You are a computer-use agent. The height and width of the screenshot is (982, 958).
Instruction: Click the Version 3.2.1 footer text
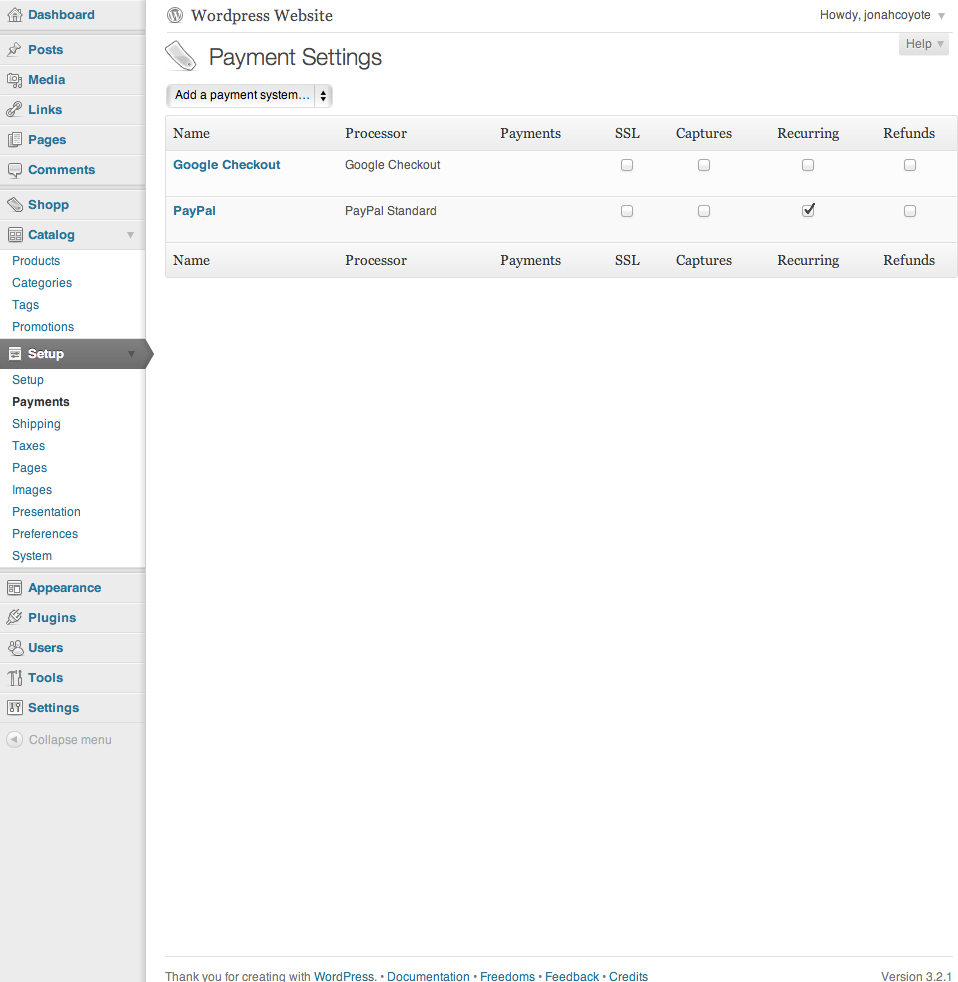(x=916, y=976)
